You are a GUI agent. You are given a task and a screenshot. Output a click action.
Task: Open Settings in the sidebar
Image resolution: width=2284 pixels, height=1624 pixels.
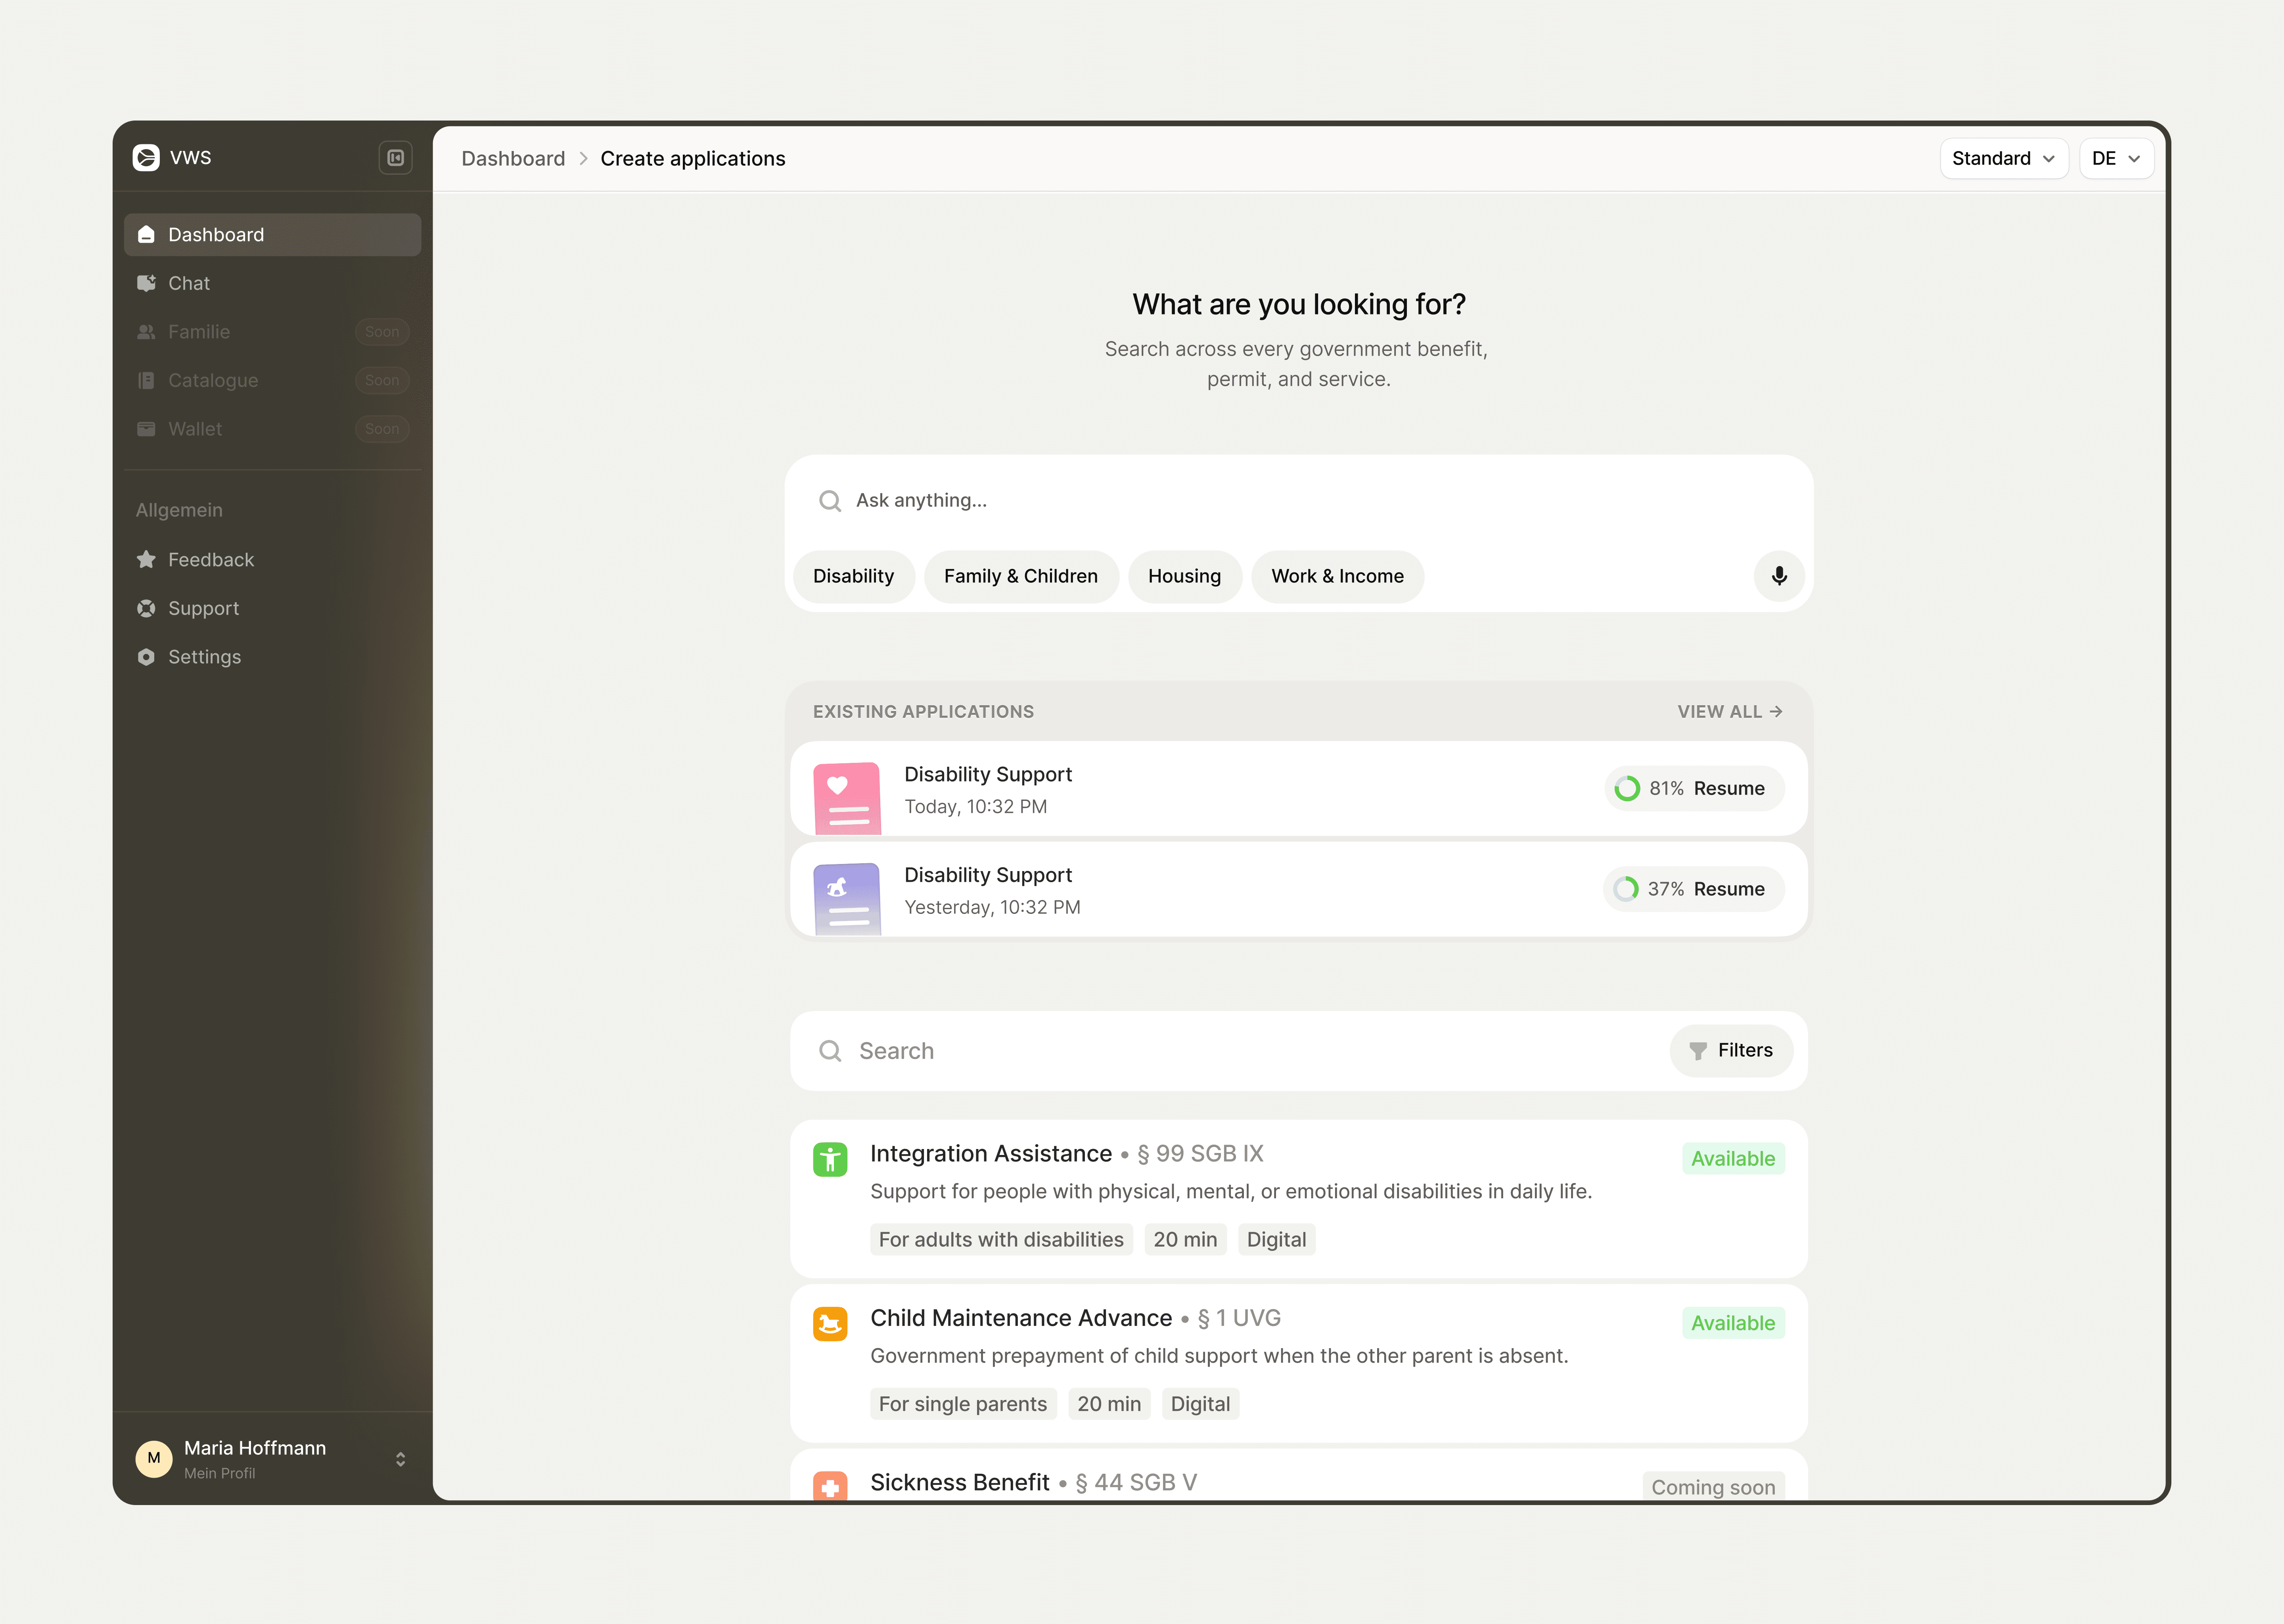204,657
